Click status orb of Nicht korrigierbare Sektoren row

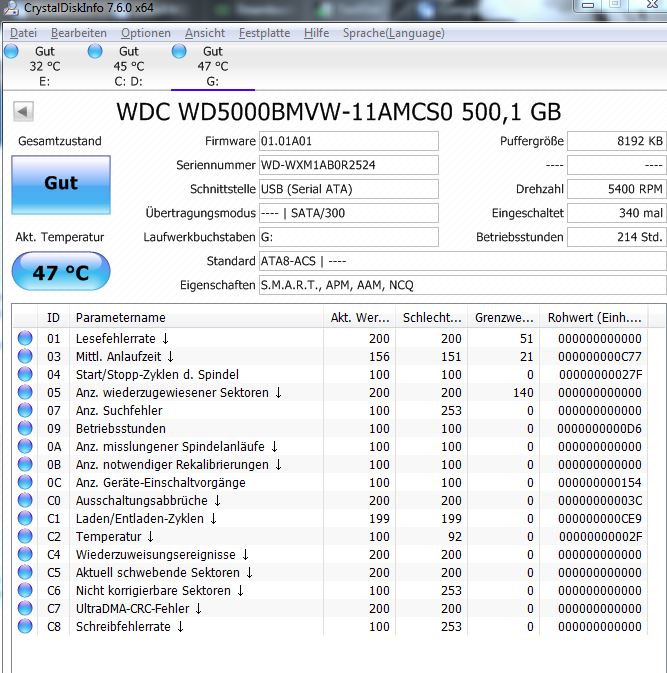coord(25,591)
